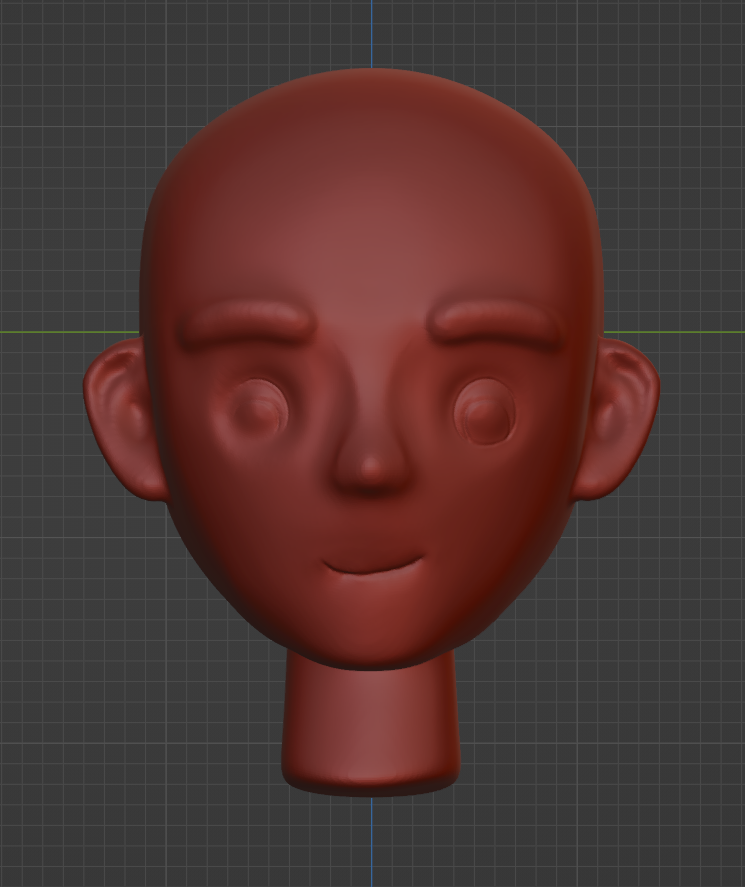Click the eyebrow on the screen's right side
The height and width of the screenshot is (887, 745).
496,323
